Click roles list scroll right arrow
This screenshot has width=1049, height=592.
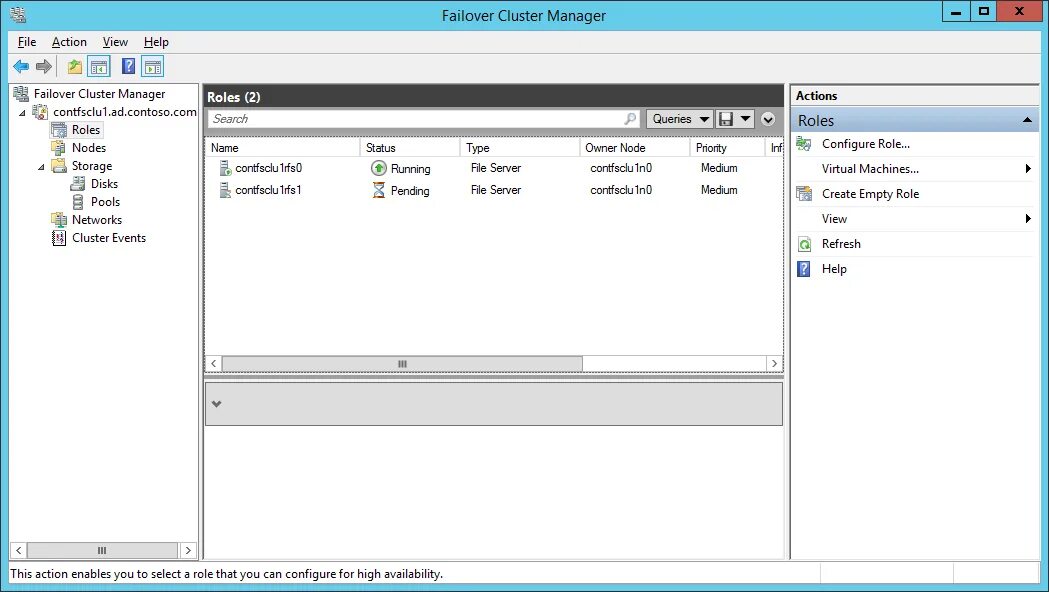[x=774, y=364]
